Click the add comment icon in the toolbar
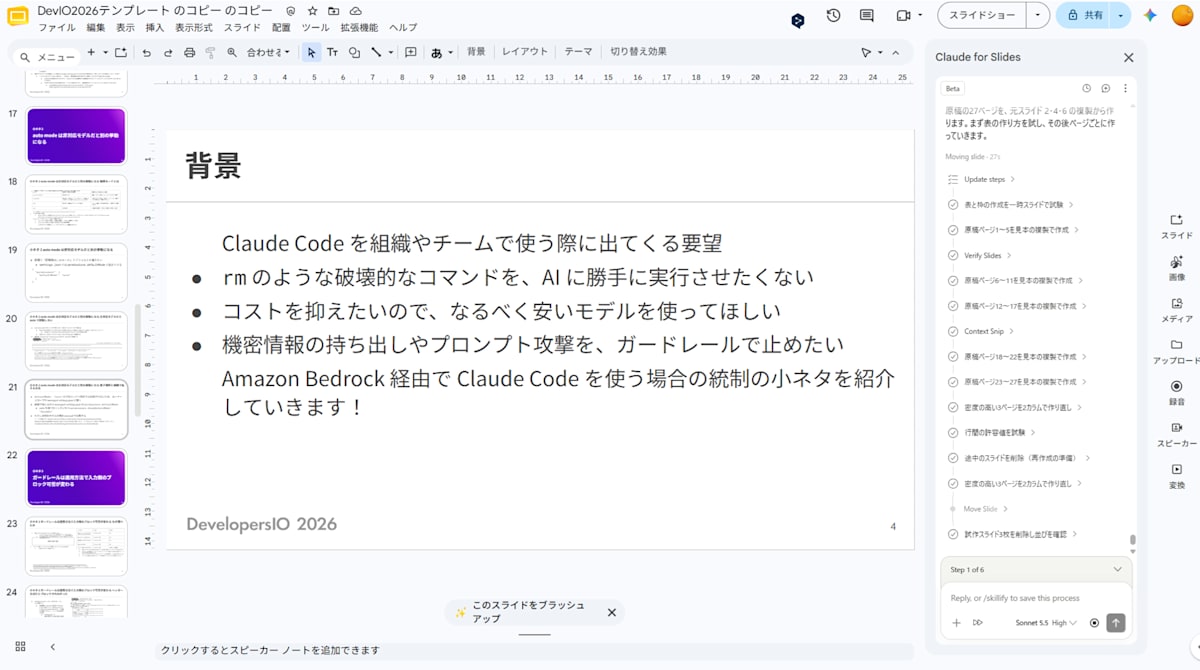This screenshot has width=1200, height=670. pos(411,52)
